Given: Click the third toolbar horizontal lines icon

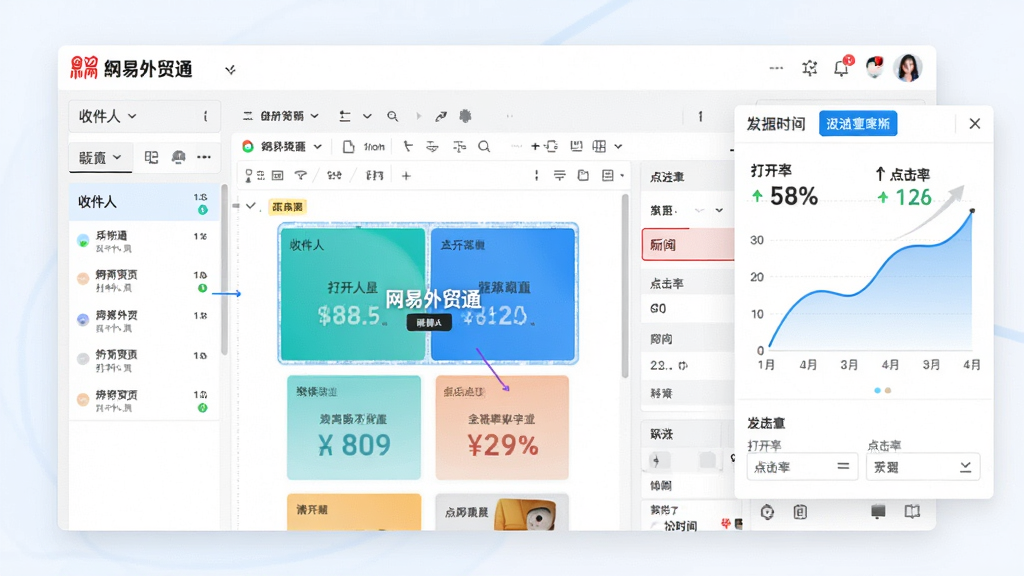Looking at the screenshot, I should coord(560,175).
